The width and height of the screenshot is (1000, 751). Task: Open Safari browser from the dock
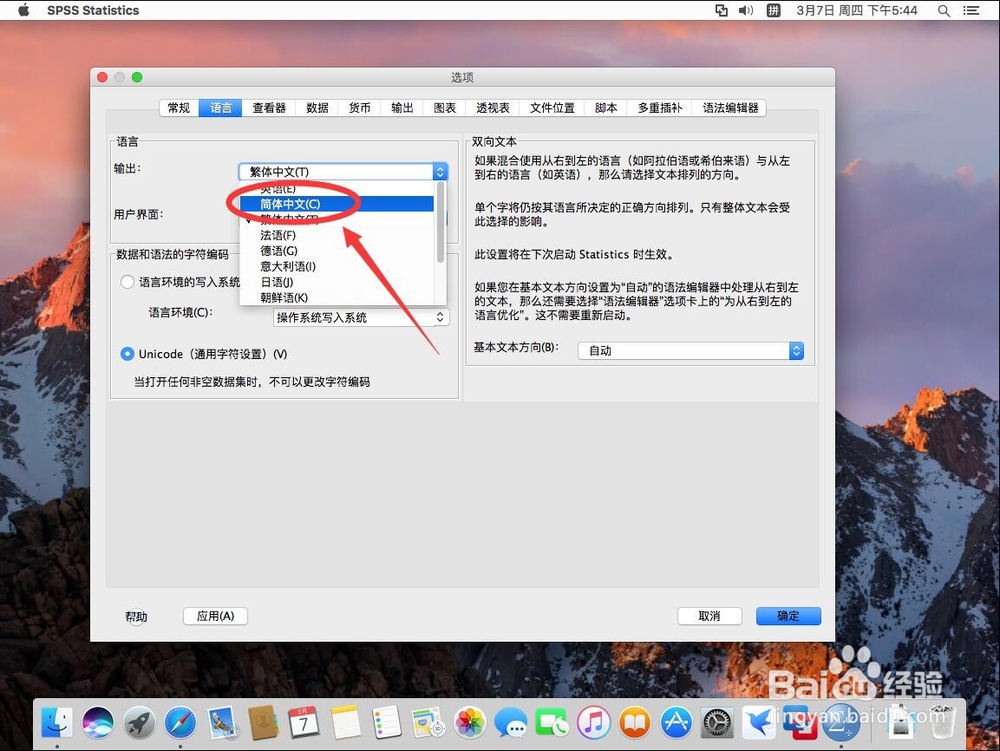pos(180,722)
